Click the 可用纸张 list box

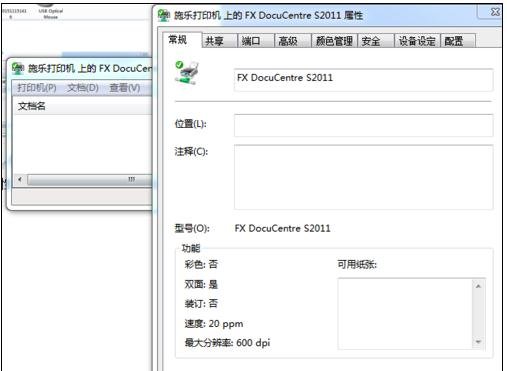[x=411, y=314]
